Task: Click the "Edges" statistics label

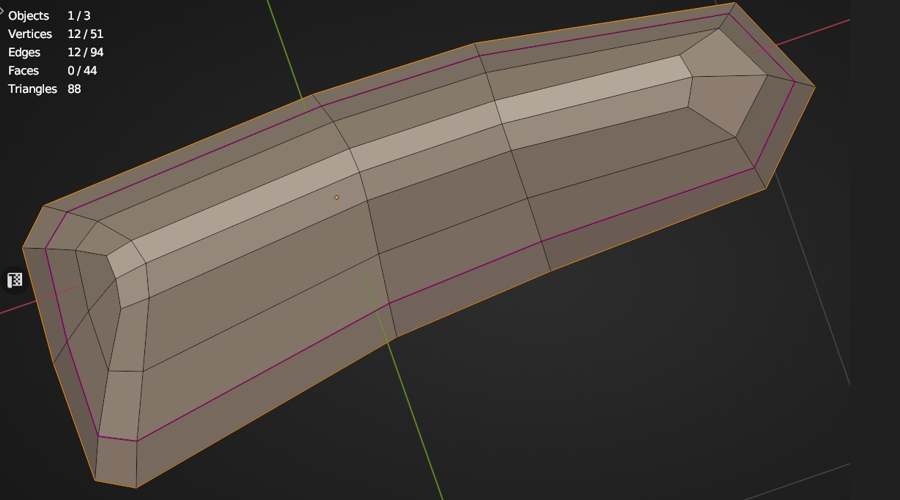Action: coord(24,52)
